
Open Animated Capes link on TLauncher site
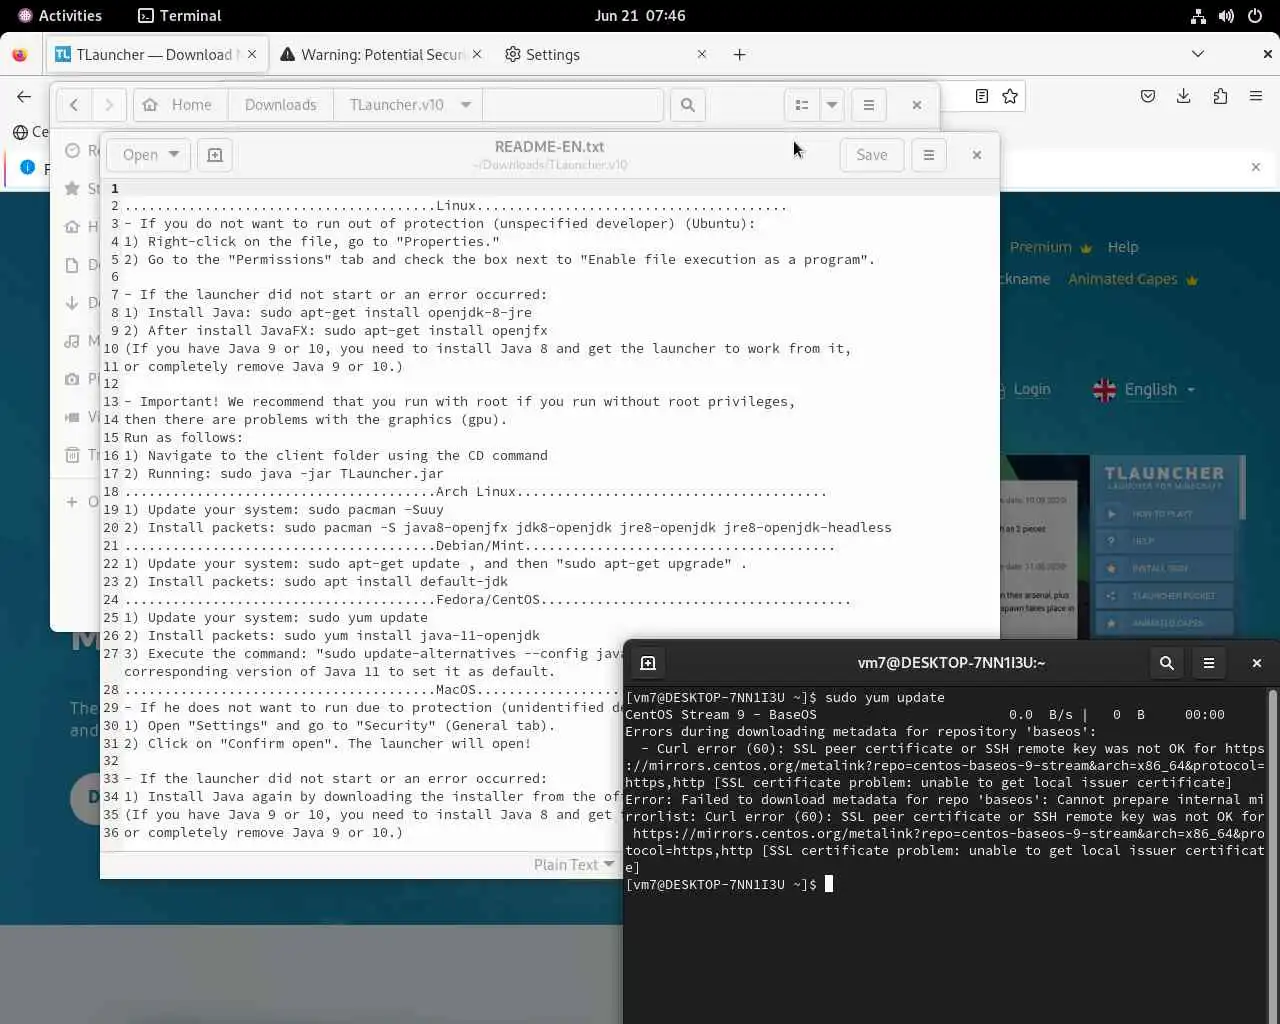tap(1133, 279)
